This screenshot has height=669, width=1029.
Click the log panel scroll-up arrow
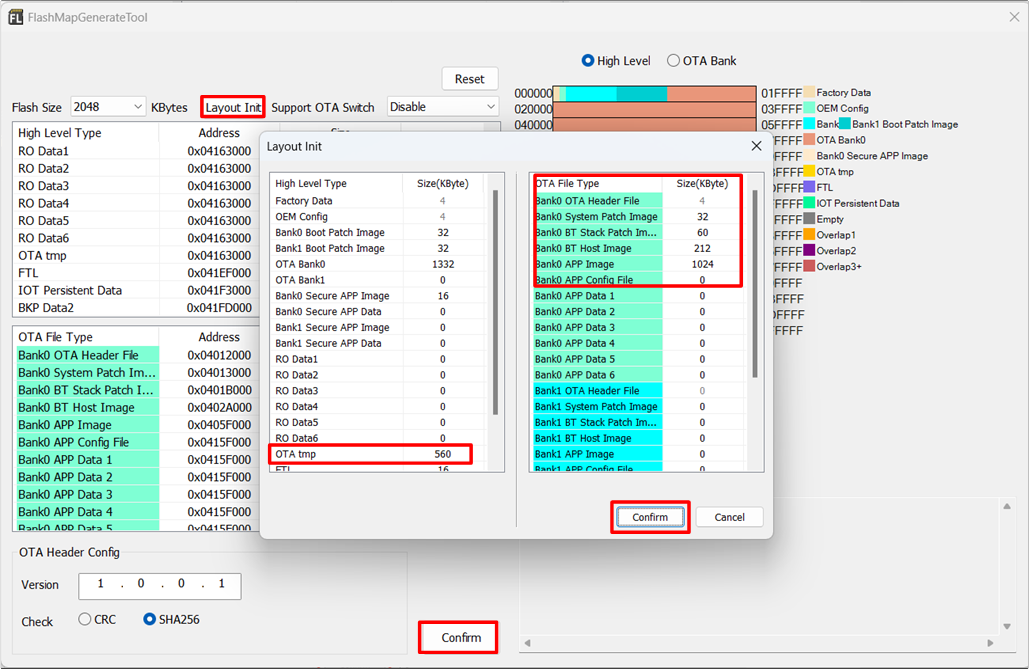pyautogui.click(x=1007, y=506)
